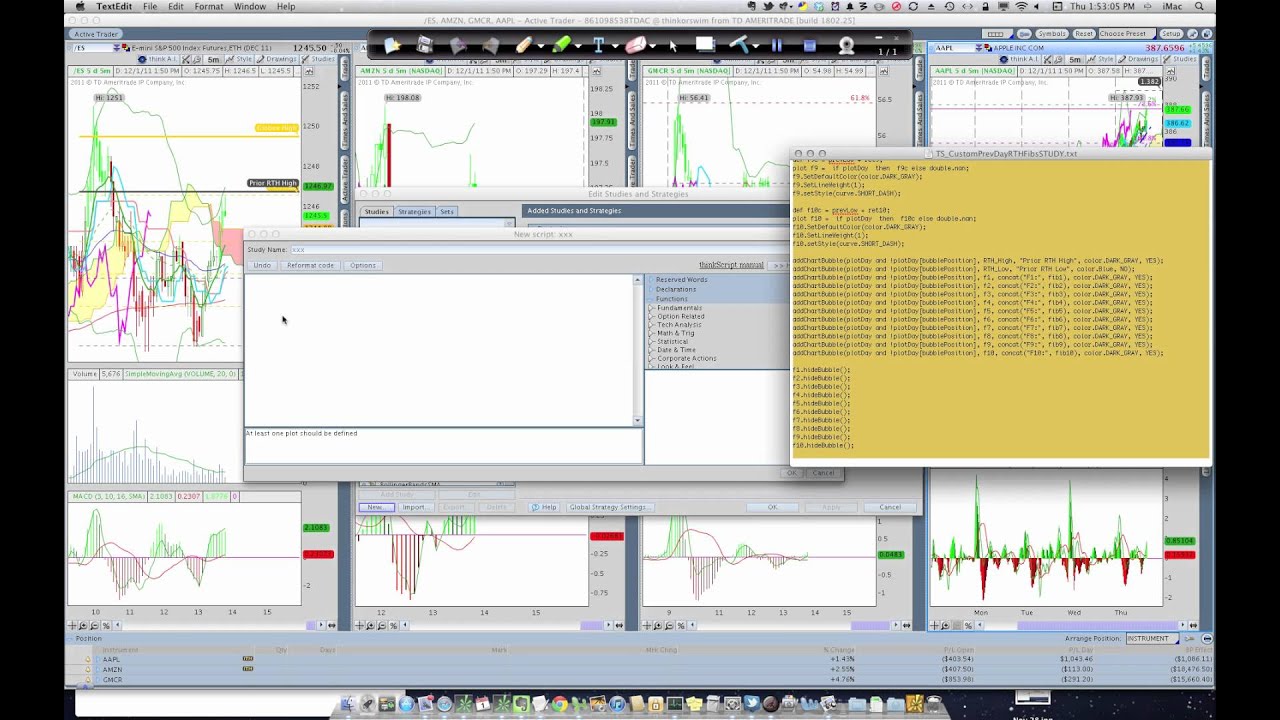Open the Format menu

(x=209, y=6)
